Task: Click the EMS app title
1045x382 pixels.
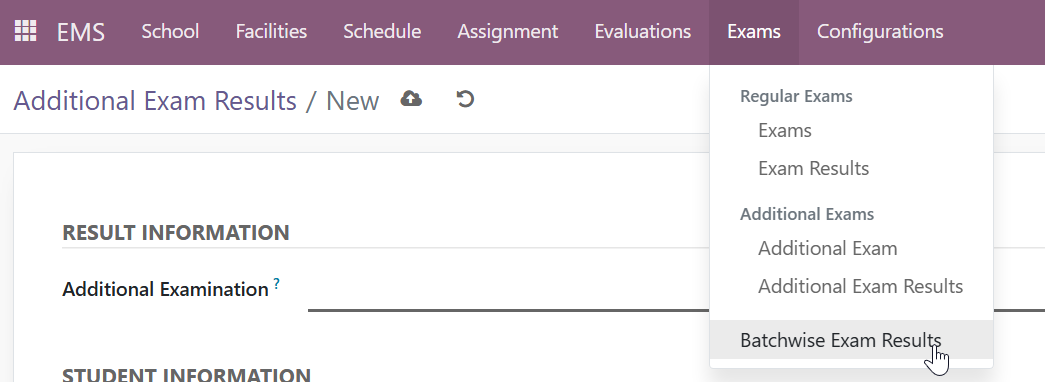Action: point(81,32)
